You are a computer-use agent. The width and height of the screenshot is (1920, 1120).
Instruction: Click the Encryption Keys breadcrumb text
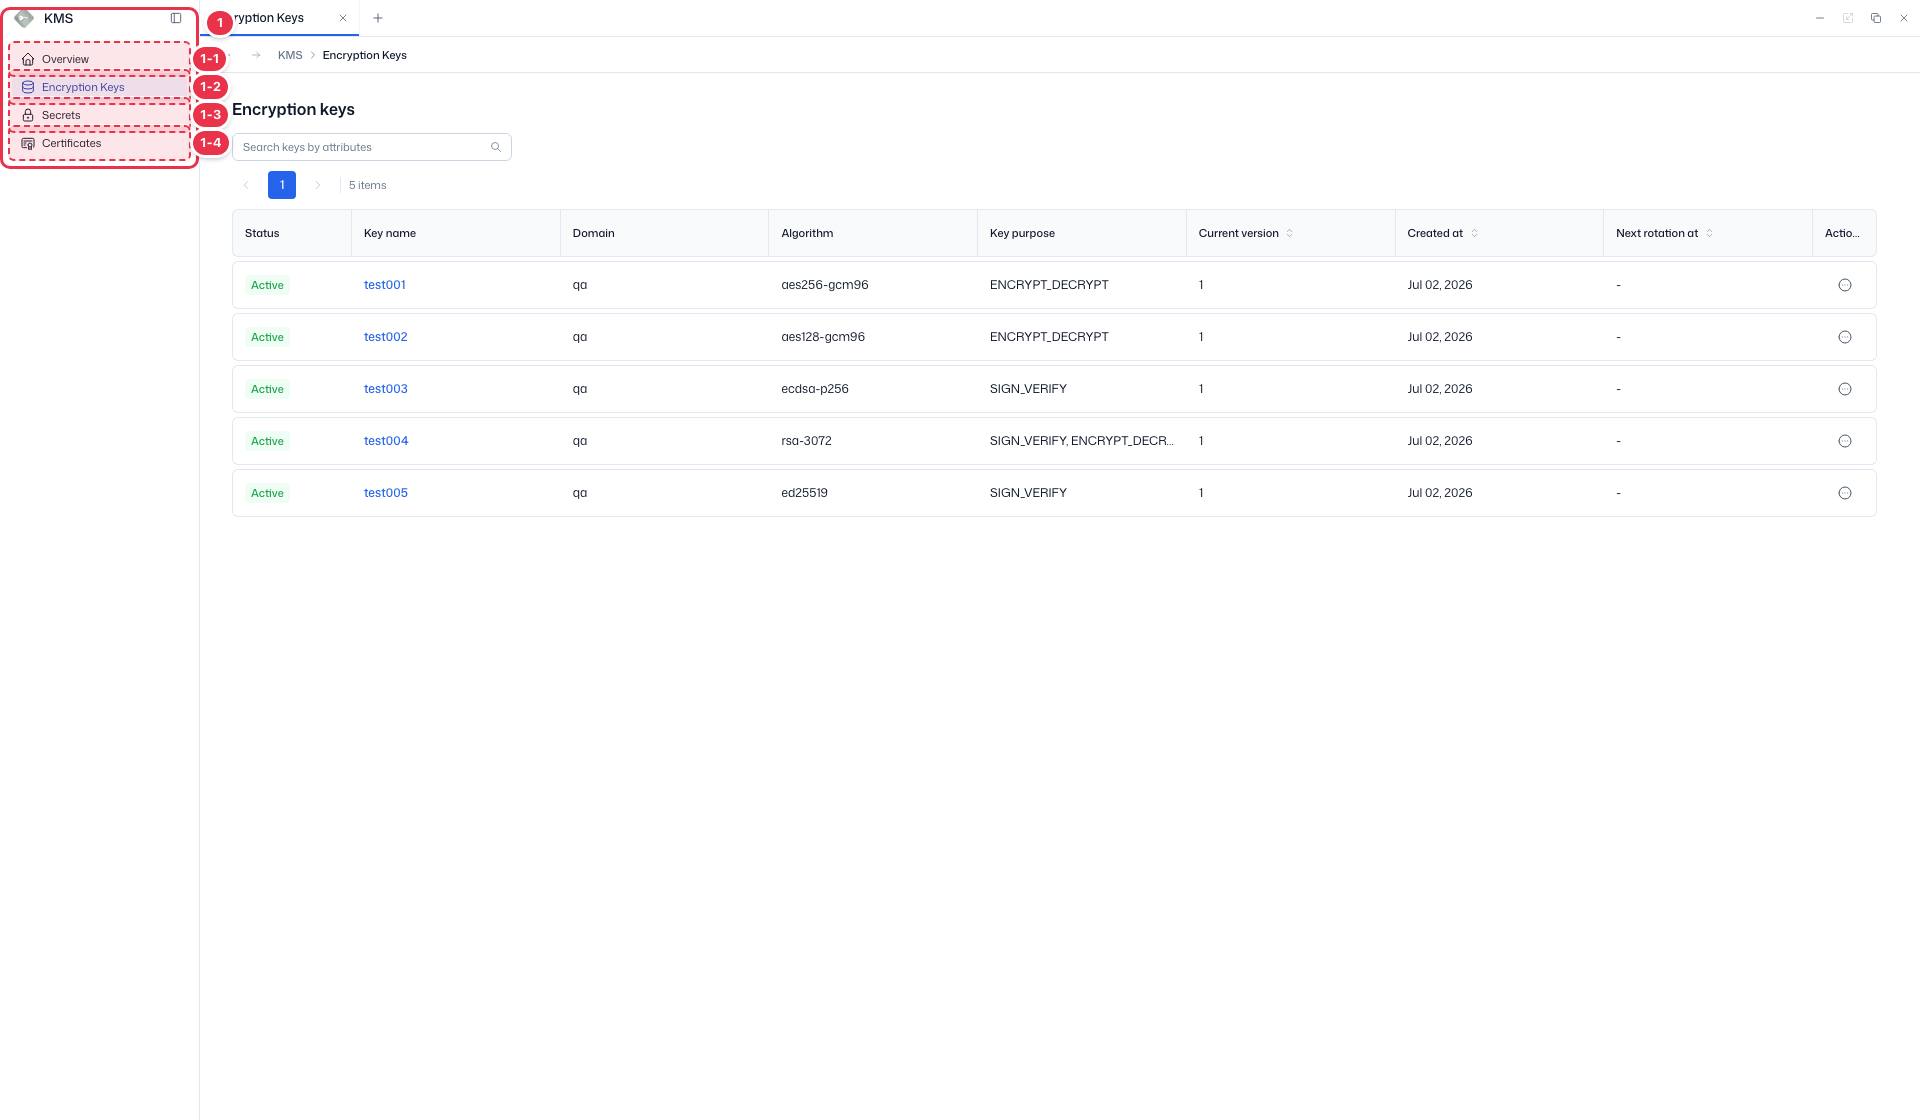(x=364, y=55)
